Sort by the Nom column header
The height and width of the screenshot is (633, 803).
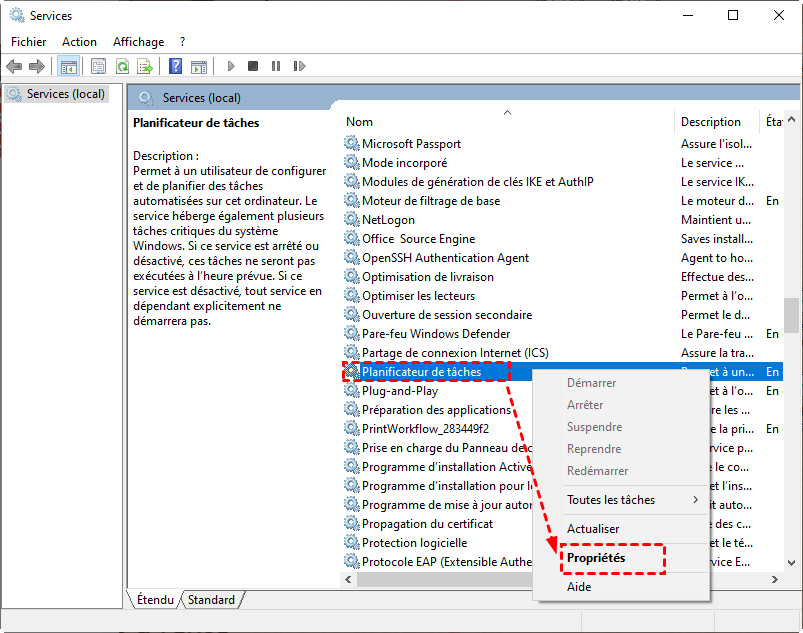359,122
